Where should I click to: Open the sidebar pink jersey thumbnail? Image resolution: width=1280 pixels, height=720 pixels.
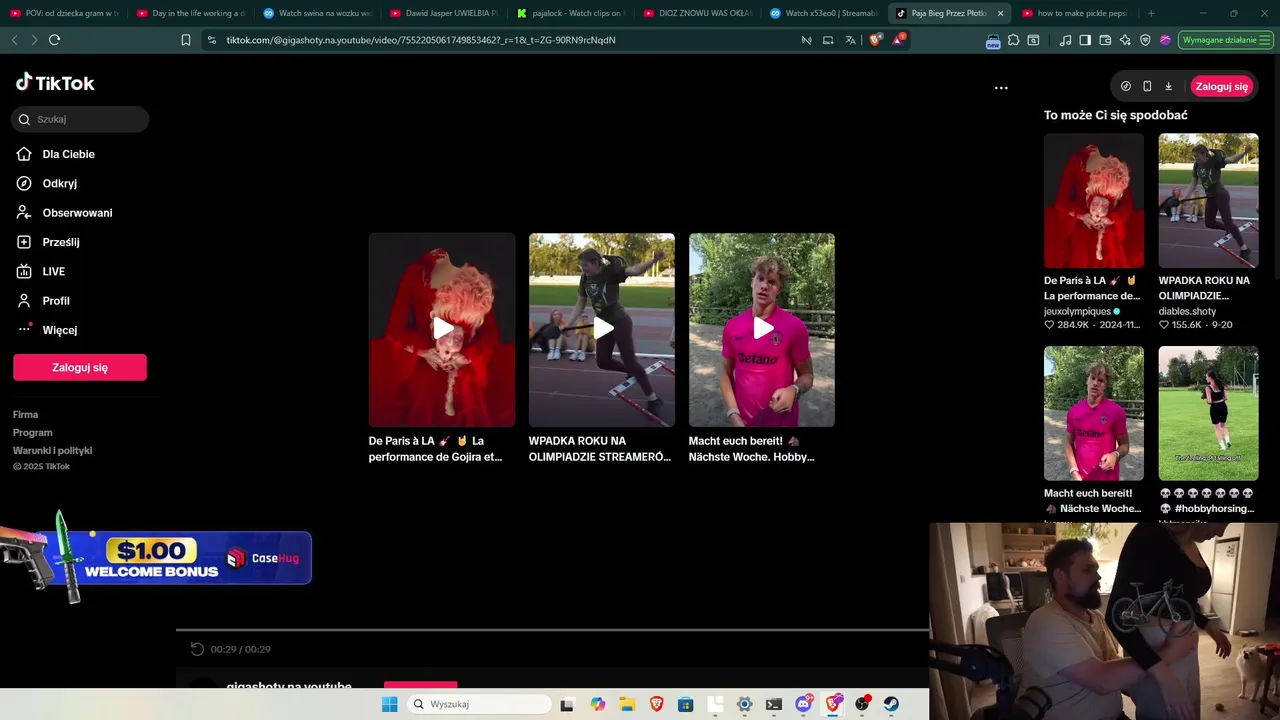coord(1094,413)
